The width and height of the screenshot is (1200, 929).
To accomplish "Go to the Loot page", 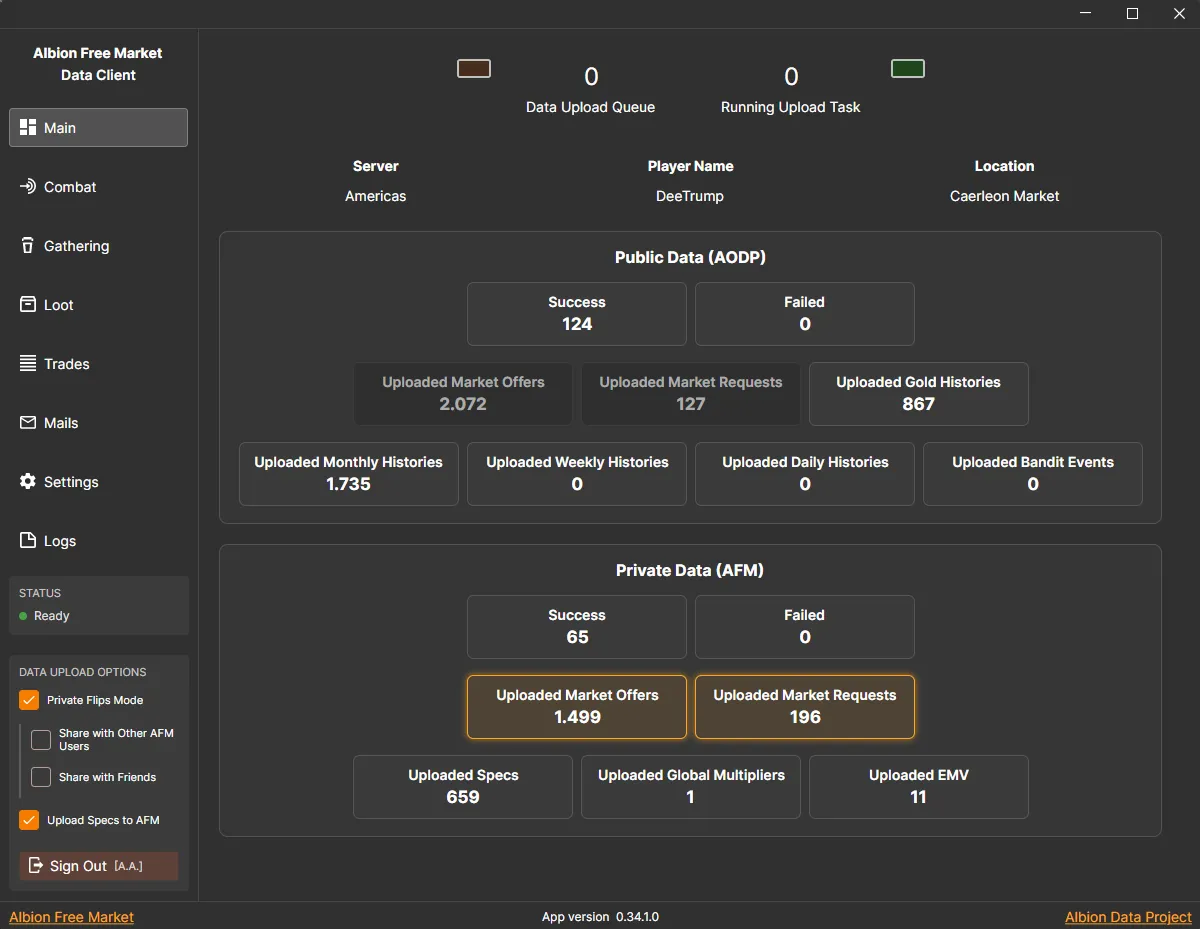I will pos(98,305).
